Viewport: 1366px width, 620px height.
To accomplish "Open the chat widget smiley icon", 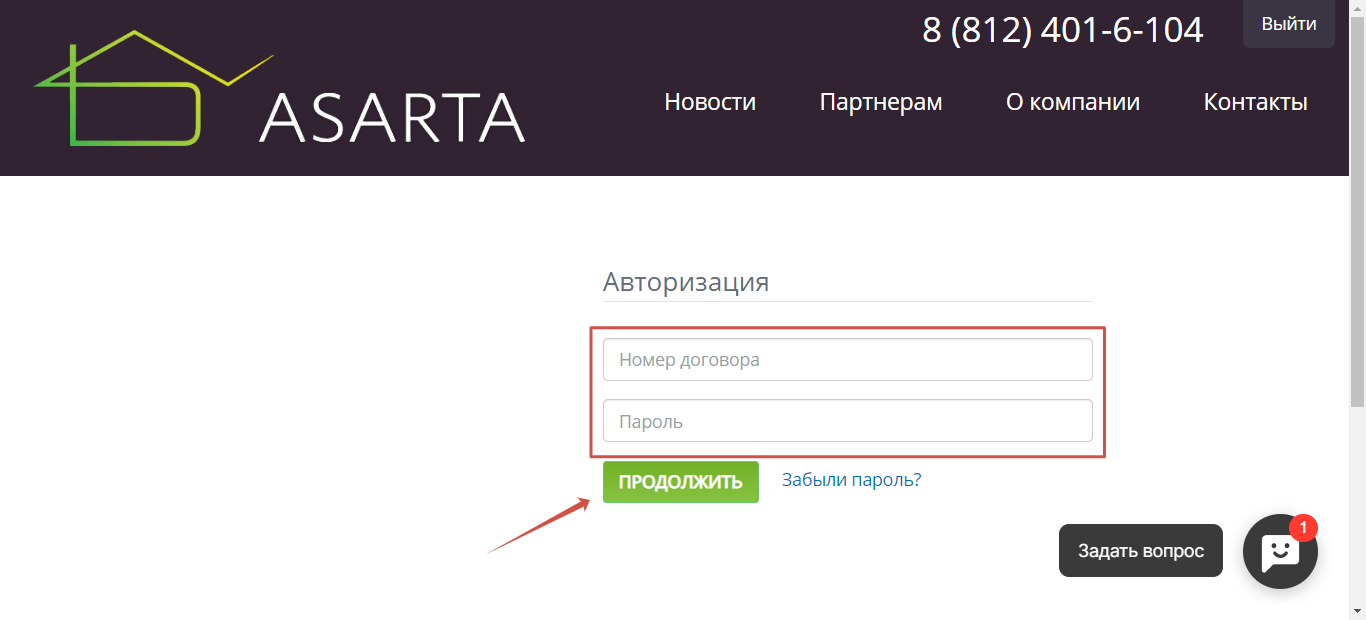I will pyautogui.click(x=1279, y=551).
